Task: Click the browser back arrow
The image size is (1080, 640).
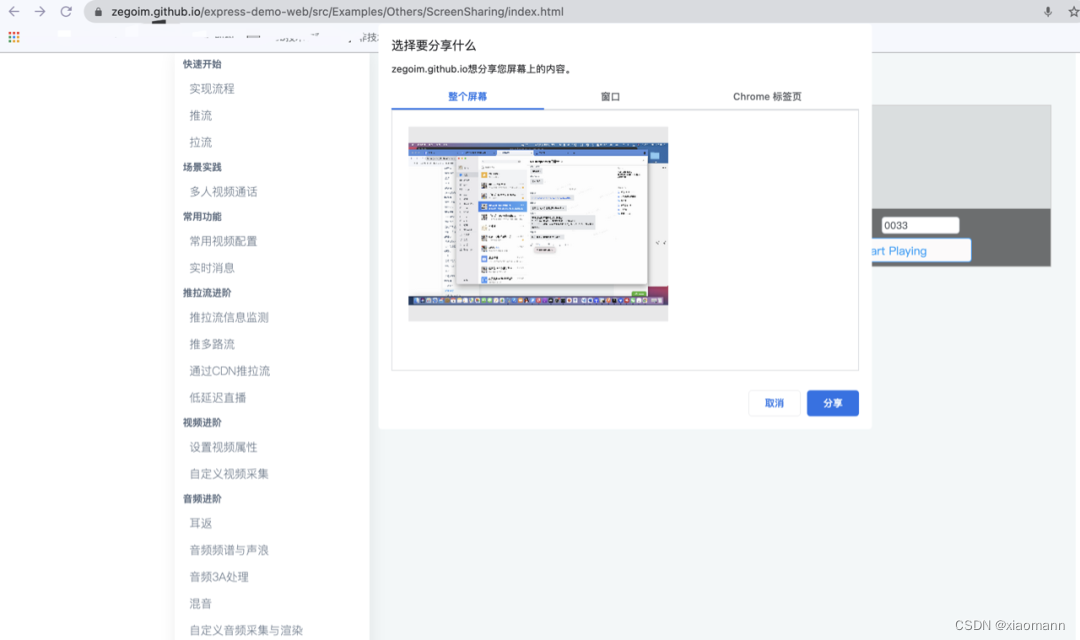Action: tap(14, 13)
